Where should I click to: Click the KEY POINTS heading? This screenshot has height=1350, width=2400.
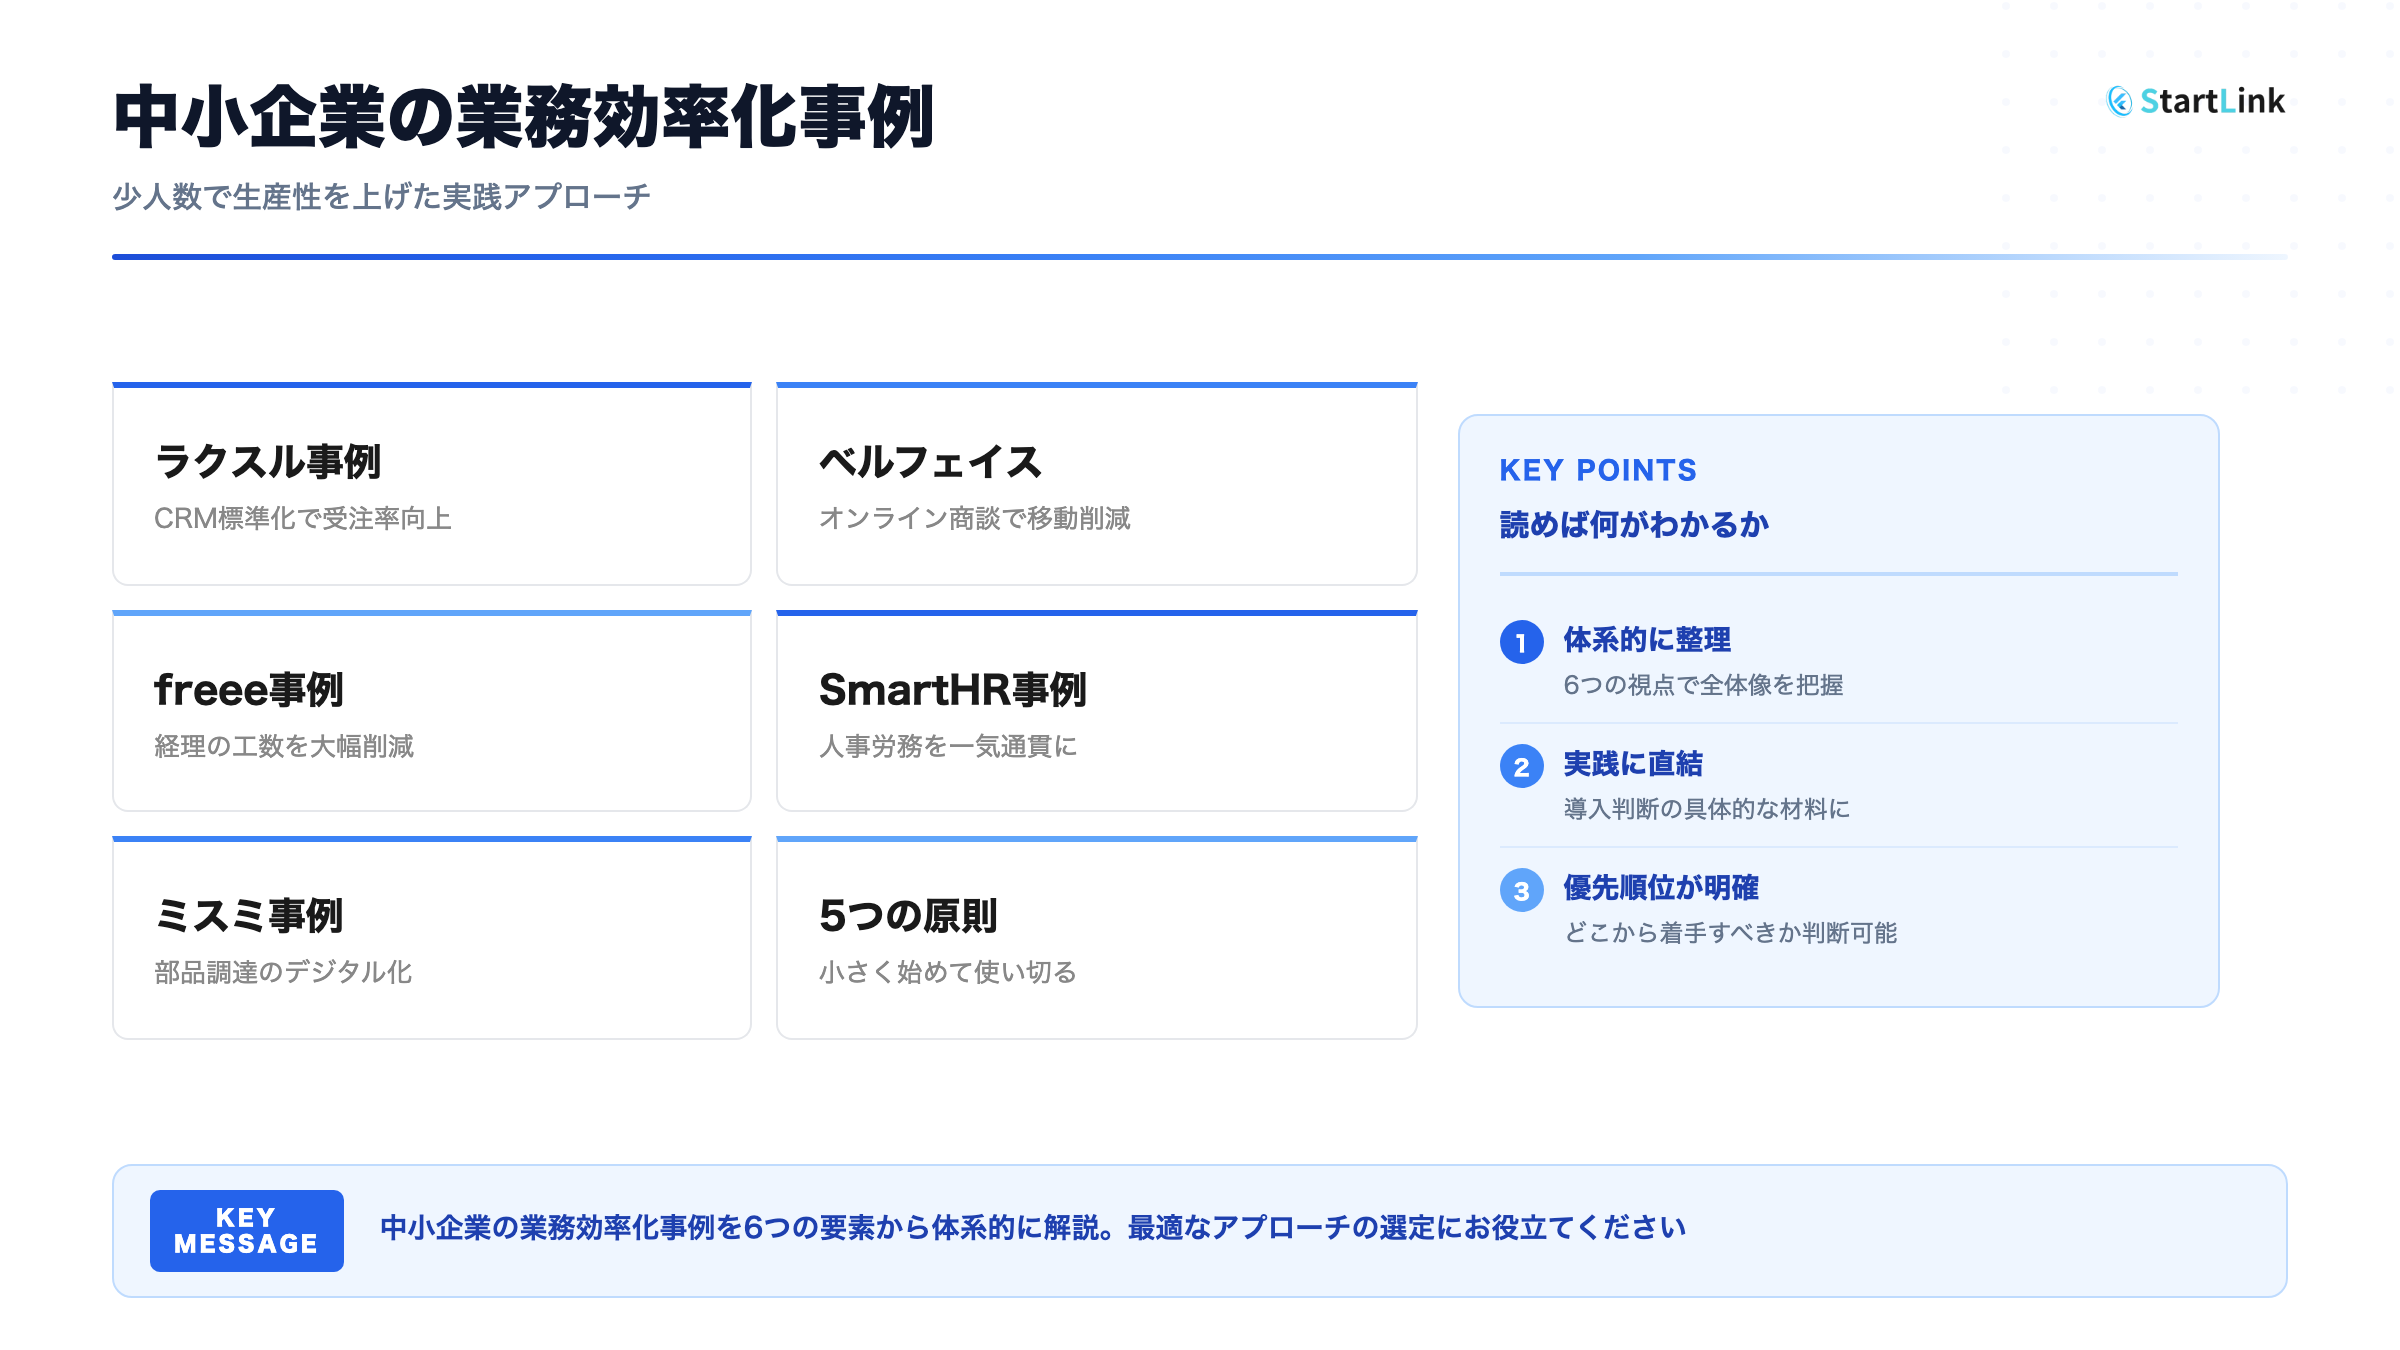[x=1597, y=470]
